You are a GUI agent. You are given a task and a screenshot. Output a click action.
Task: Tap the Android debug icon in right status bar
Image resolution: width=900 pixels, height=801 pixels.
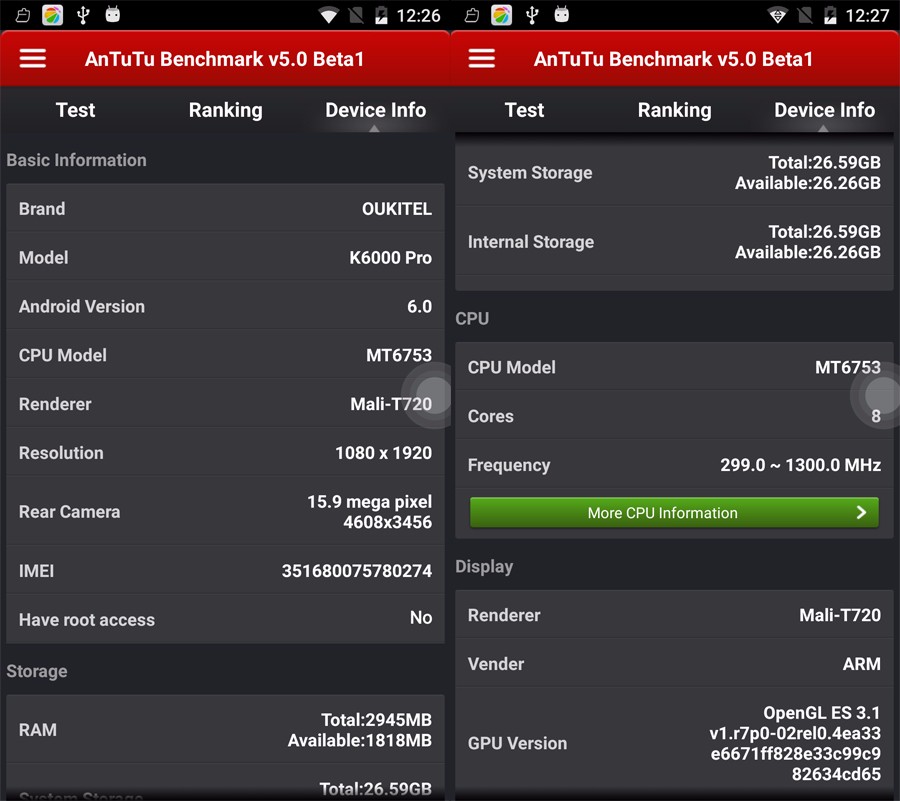(562, 14)
